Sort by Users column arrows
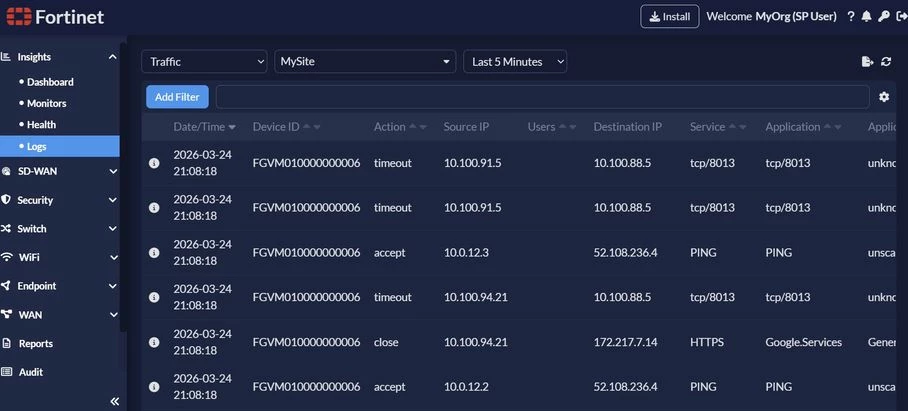 pyautogui.click(x=567, y=127)
